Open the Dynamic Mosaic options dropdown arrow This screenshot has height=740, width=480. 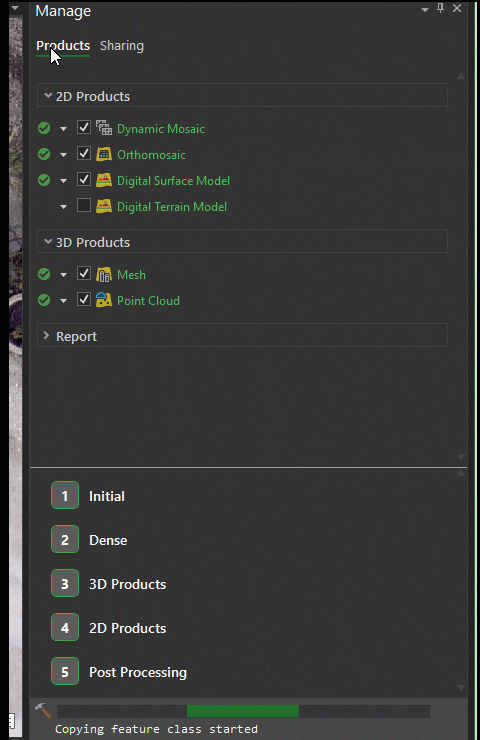click(x=63, y=129)
